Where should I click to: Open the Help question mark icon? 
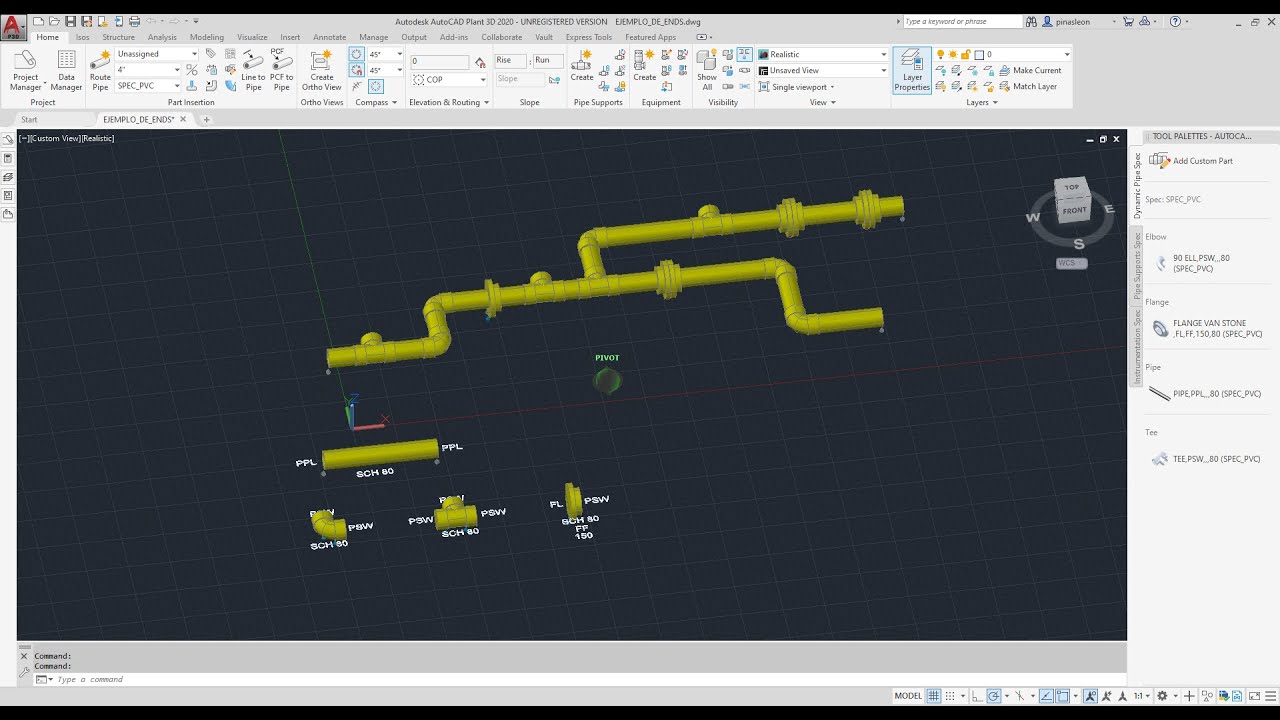tap(1175, 21)
